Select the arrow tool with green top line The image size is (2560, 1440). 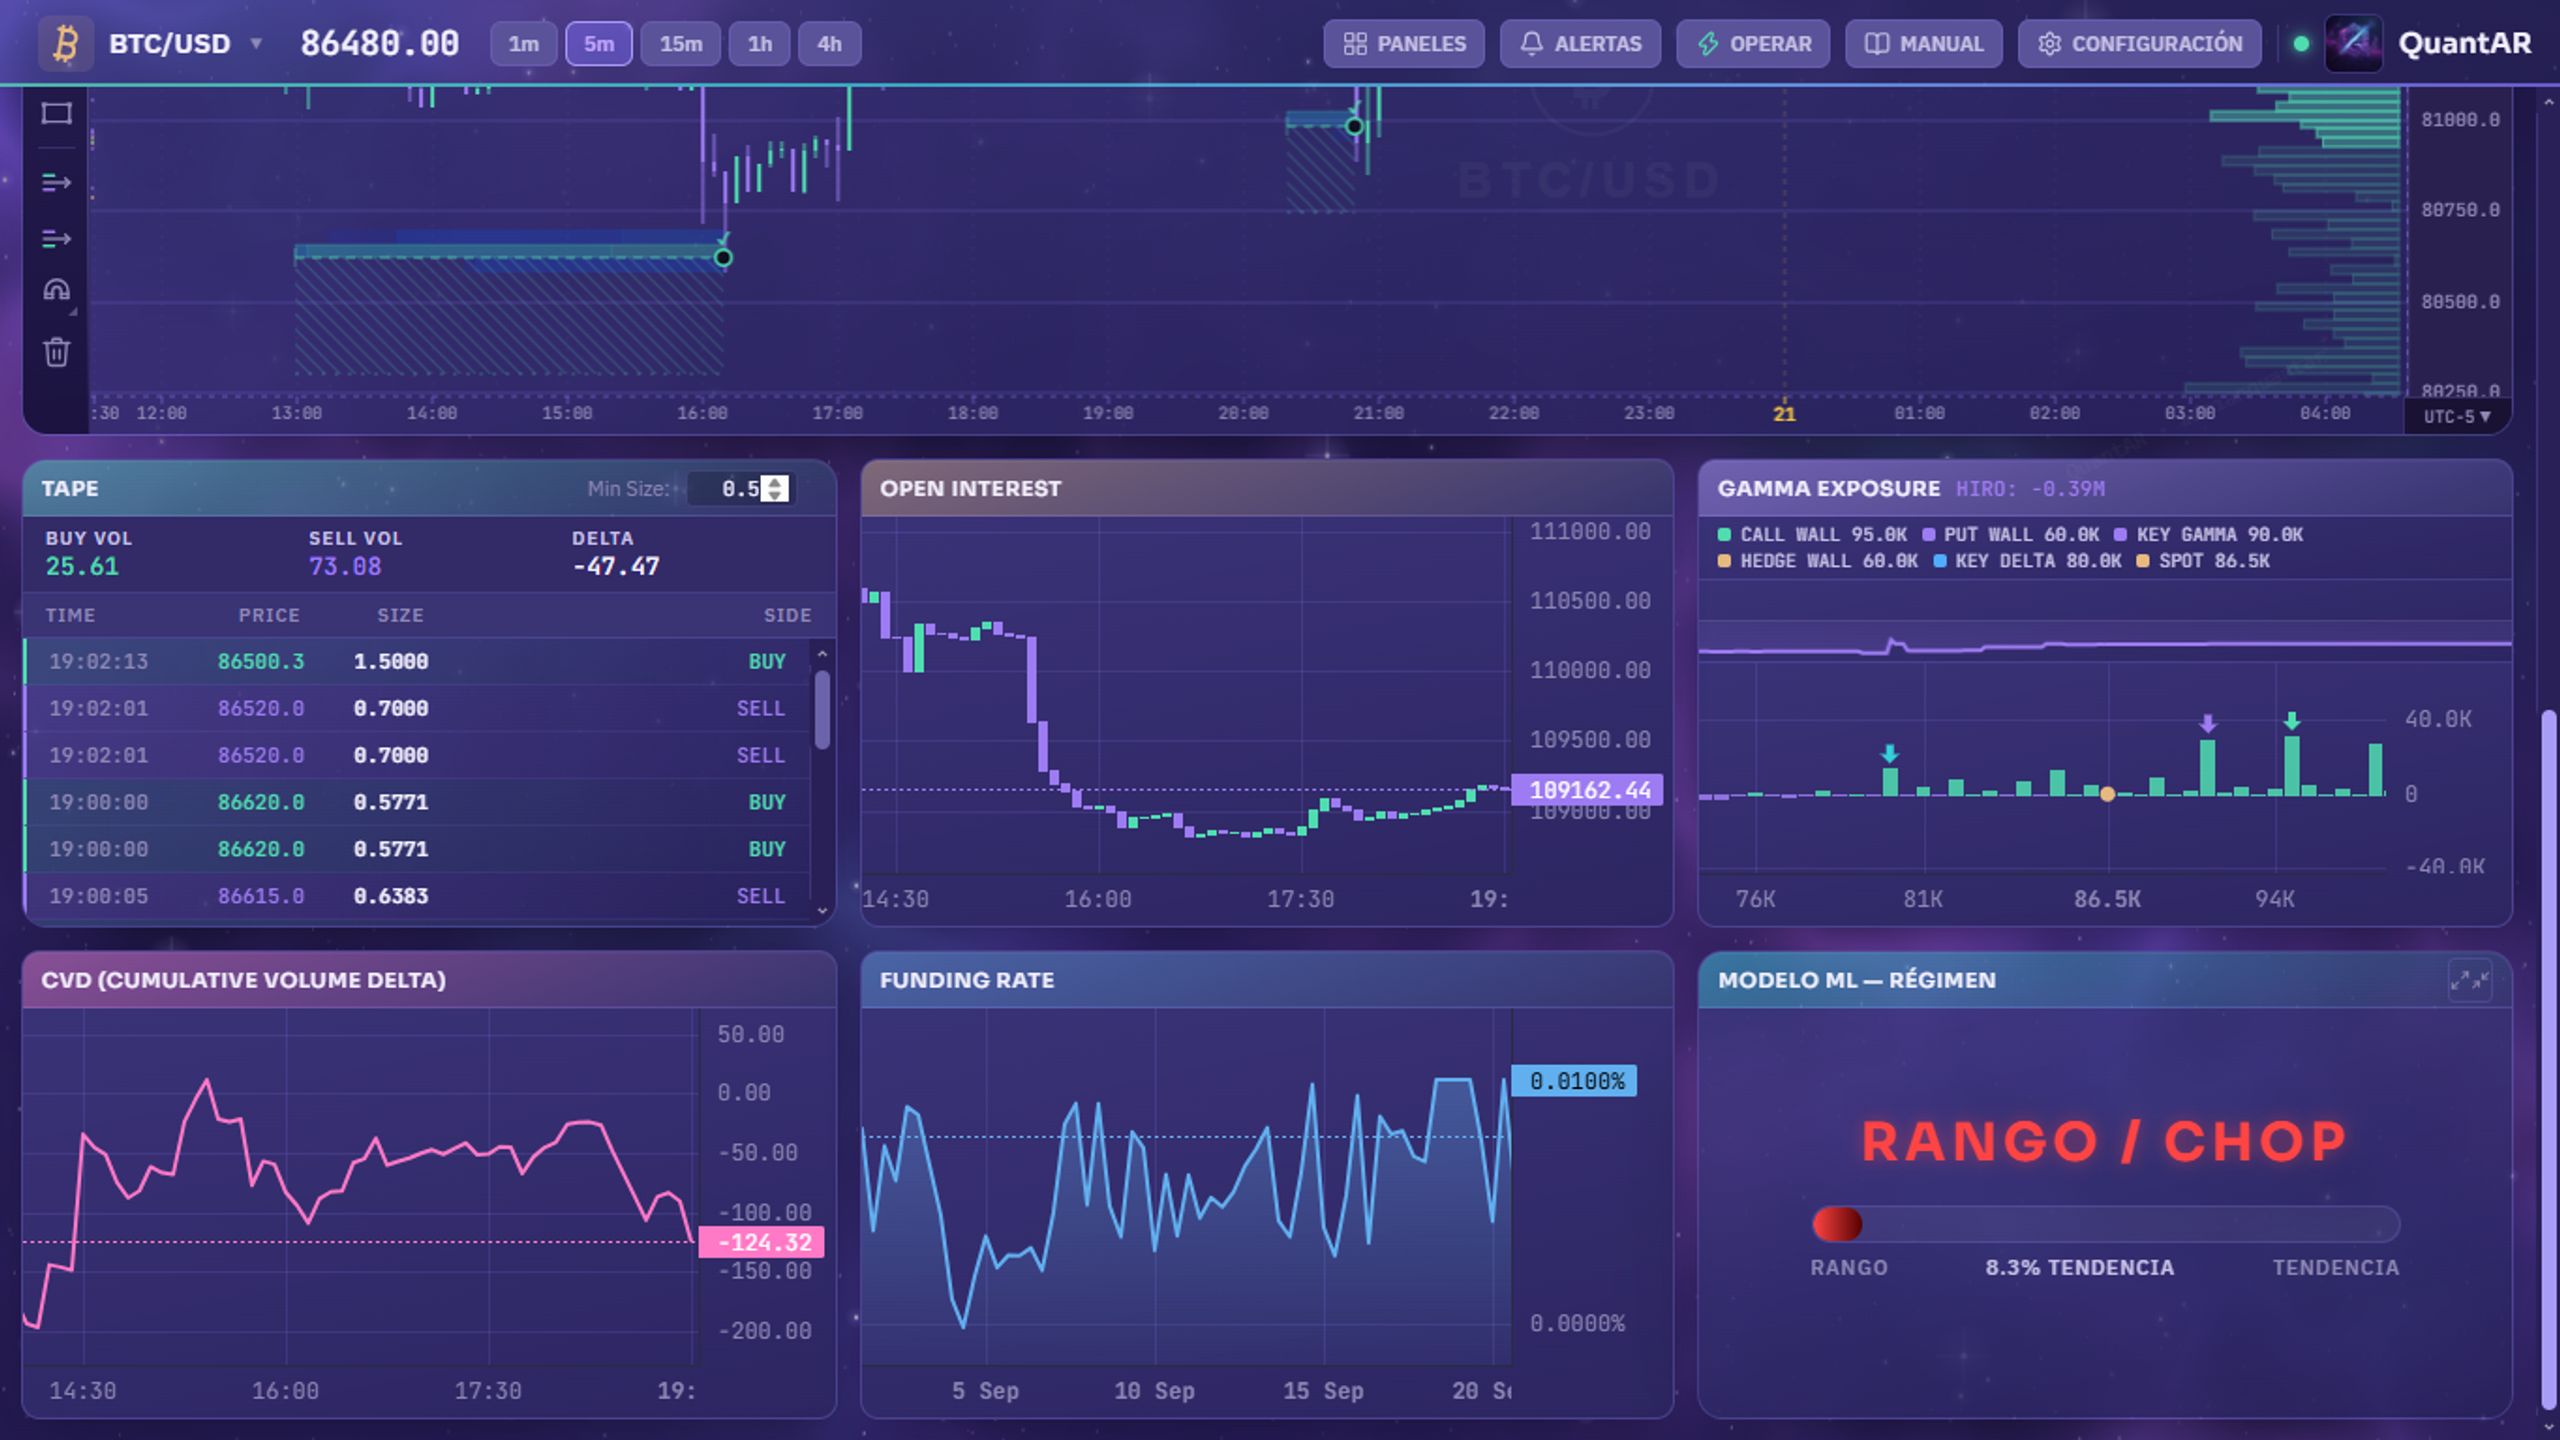tap(56, 182)
